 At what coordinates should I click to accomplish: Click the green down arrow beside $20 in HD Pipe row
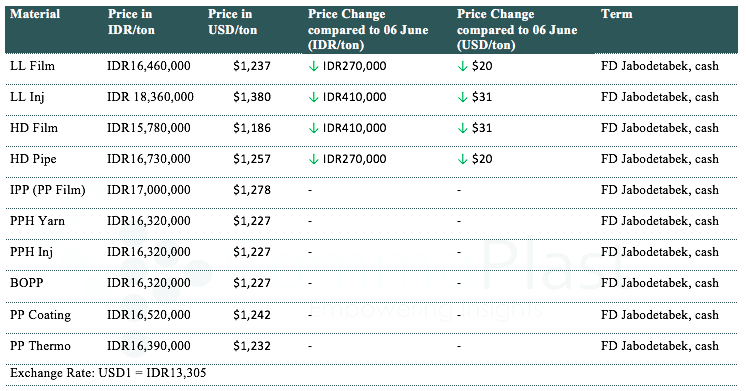[x=462, y=159]
